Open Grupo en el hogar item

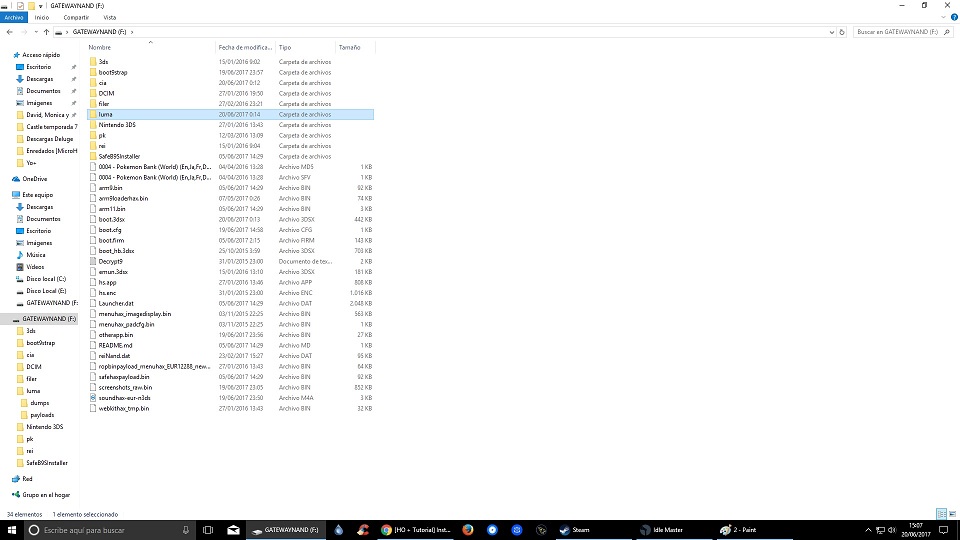46,495
